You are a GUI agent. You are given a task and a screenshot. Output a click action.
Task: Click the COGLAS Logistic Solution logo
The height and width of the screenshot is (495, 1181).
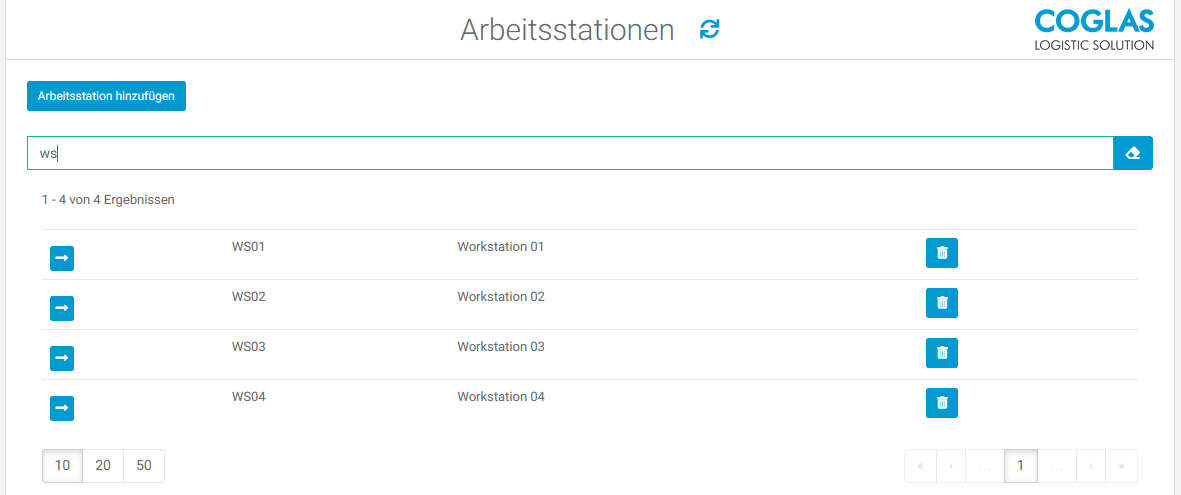1093,30
